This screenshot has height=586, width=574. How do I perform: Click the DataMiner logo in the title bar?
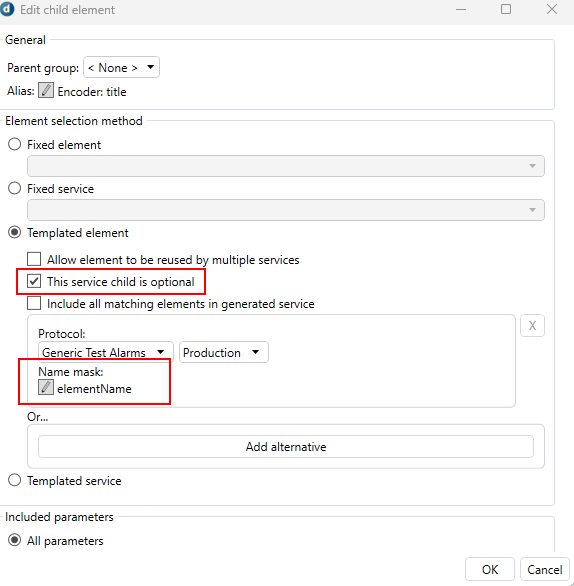(x=7, y=9)
